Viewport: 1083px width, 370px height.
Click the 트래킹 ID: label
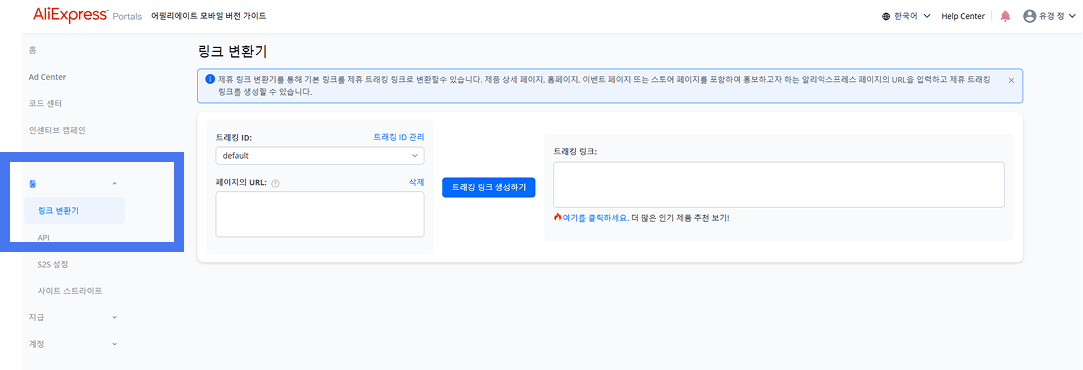pos(234,137)
